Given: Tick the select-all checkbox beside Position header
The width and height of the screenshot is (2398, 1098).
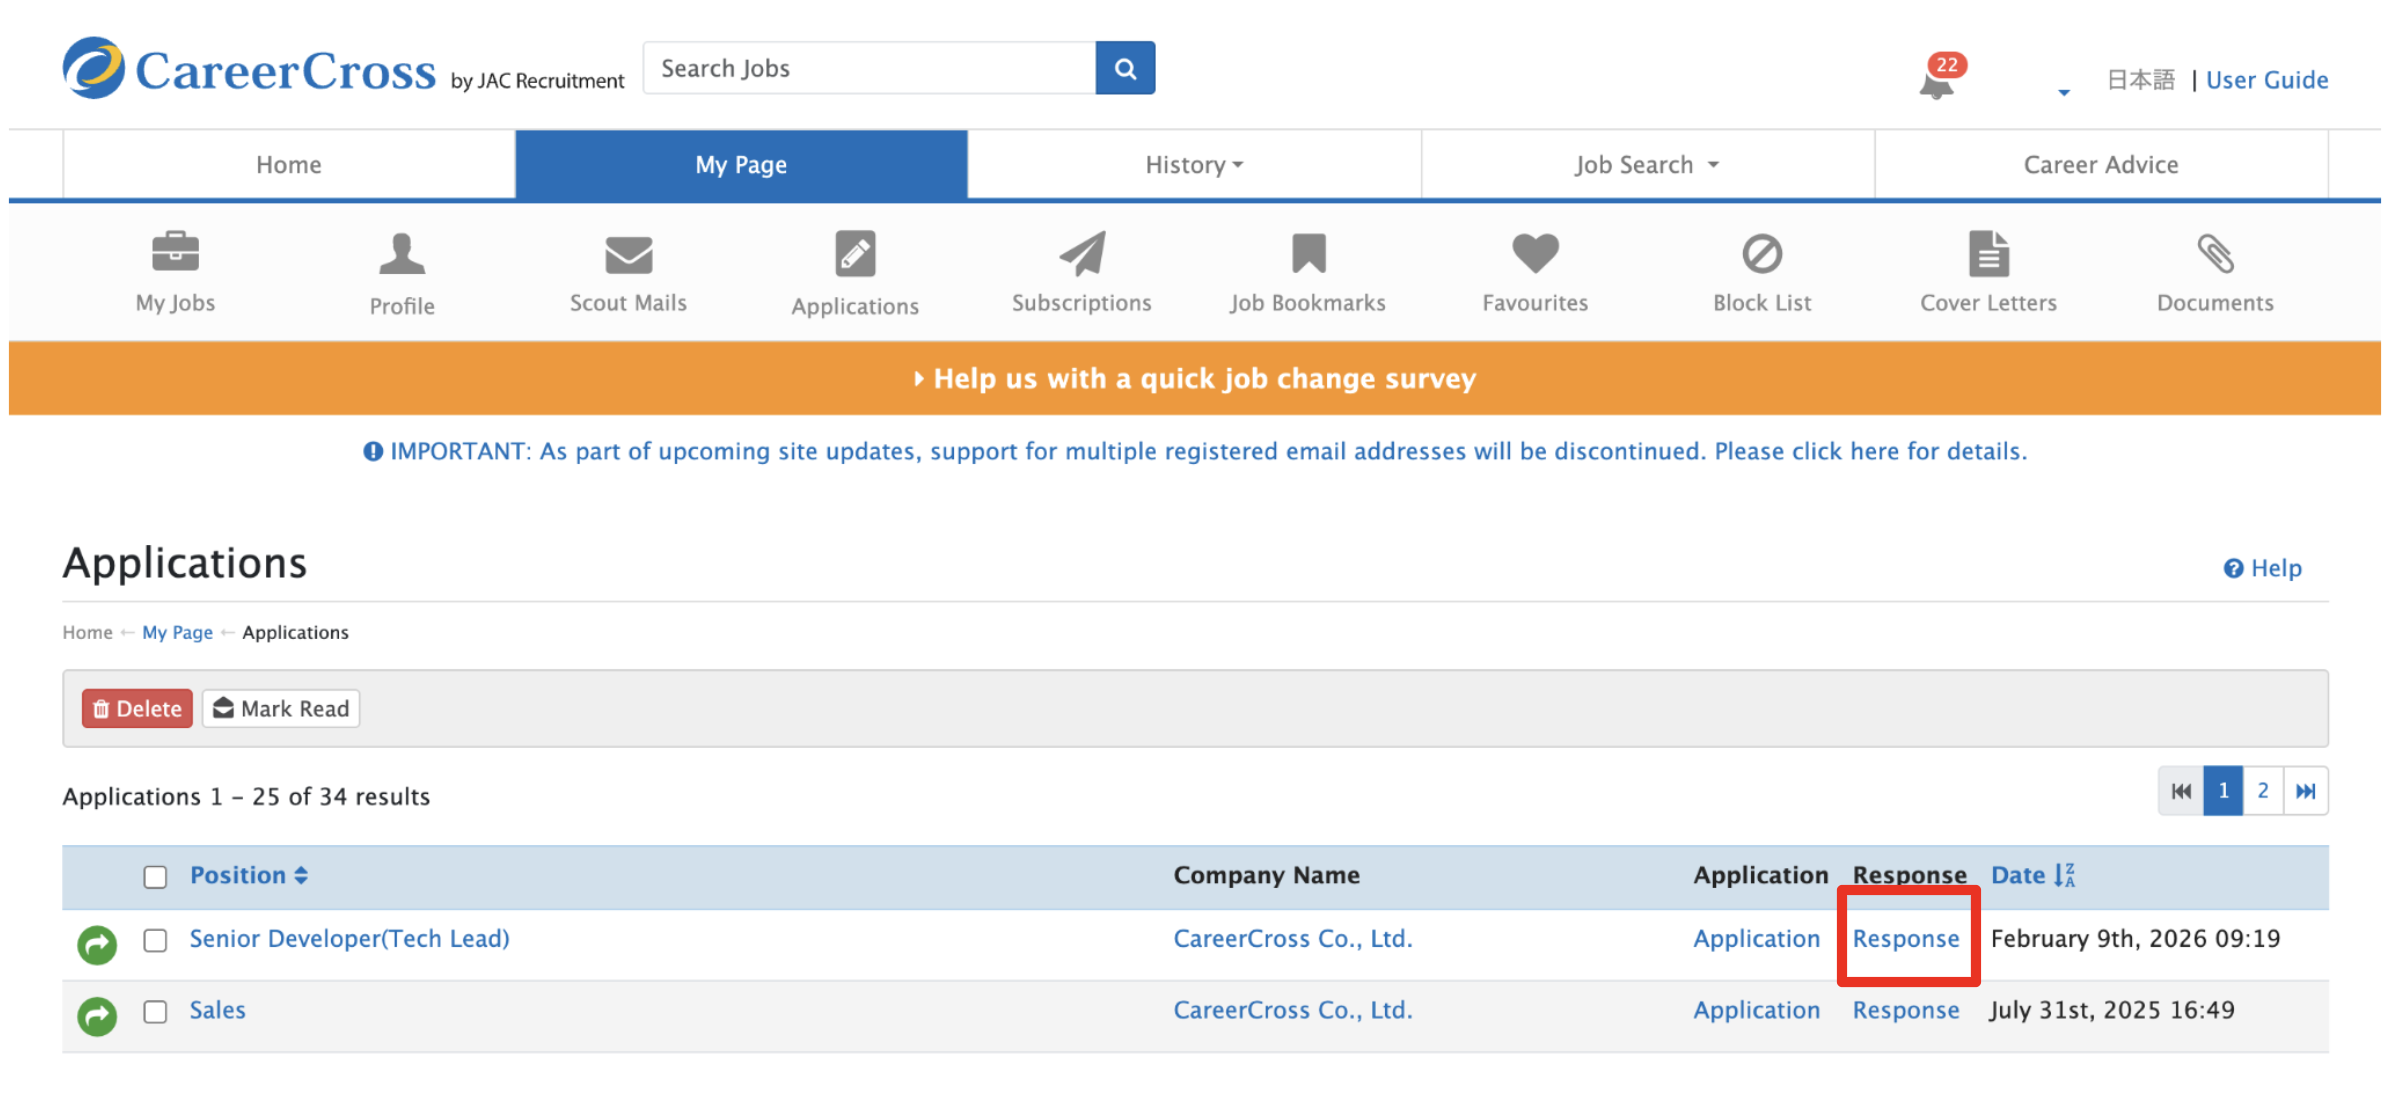Looking at the screenshot, I should click(x=155, y=877).
